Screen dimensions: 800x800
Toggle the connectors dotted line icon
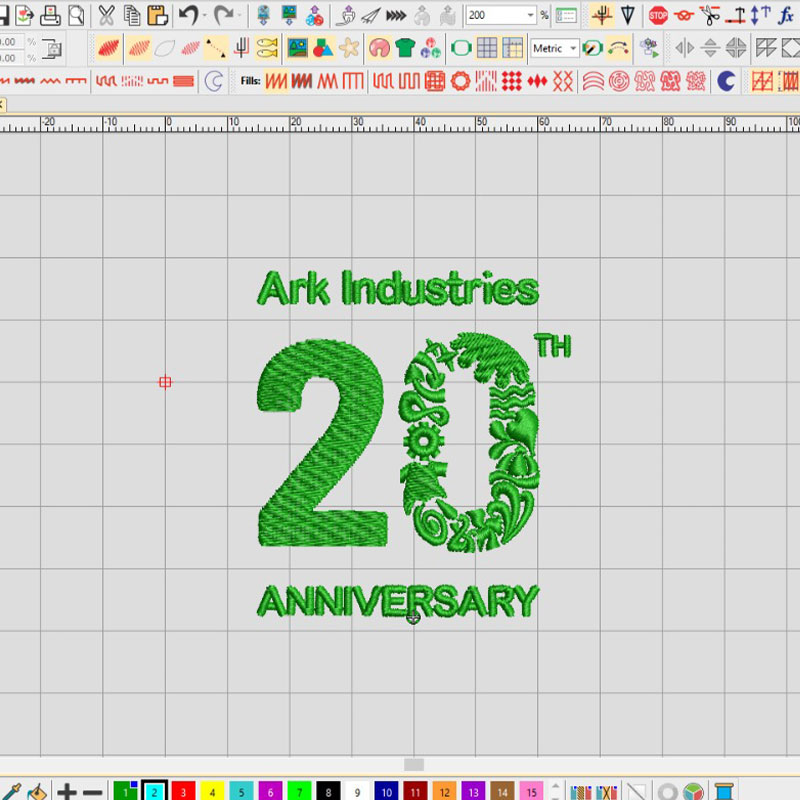click(x=215, y=48)
